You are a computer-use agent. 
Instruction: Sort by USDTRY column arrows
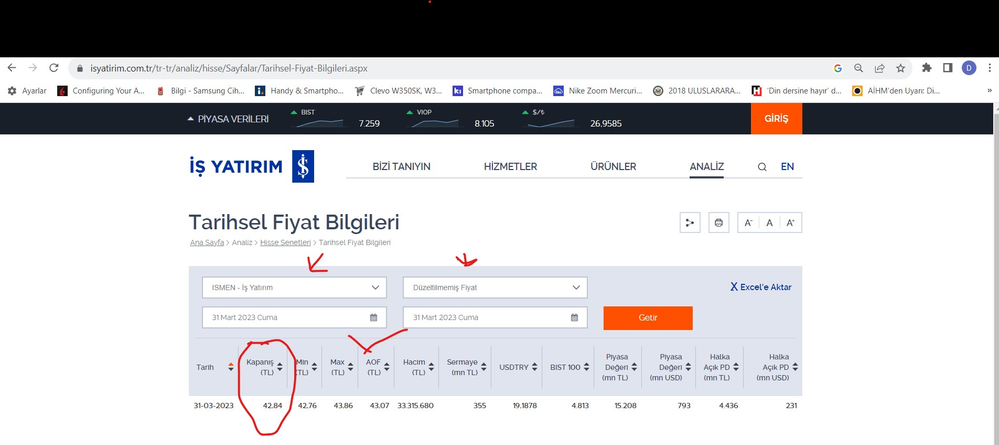click(533, 367)
